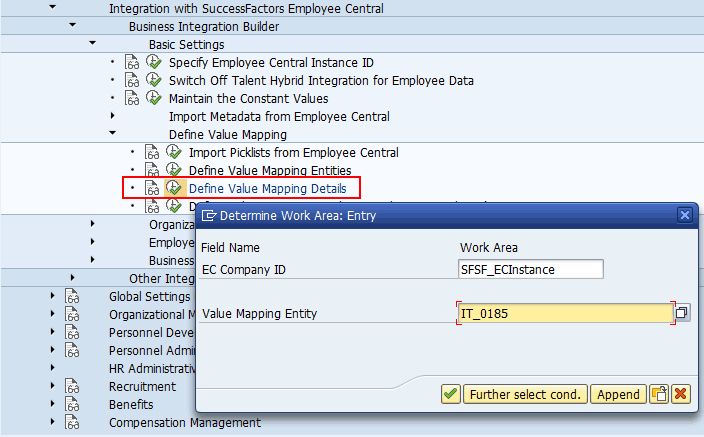Screen dimensions: 704x437
Task: Click the Further select cond. button
Action: coord(525,394)
